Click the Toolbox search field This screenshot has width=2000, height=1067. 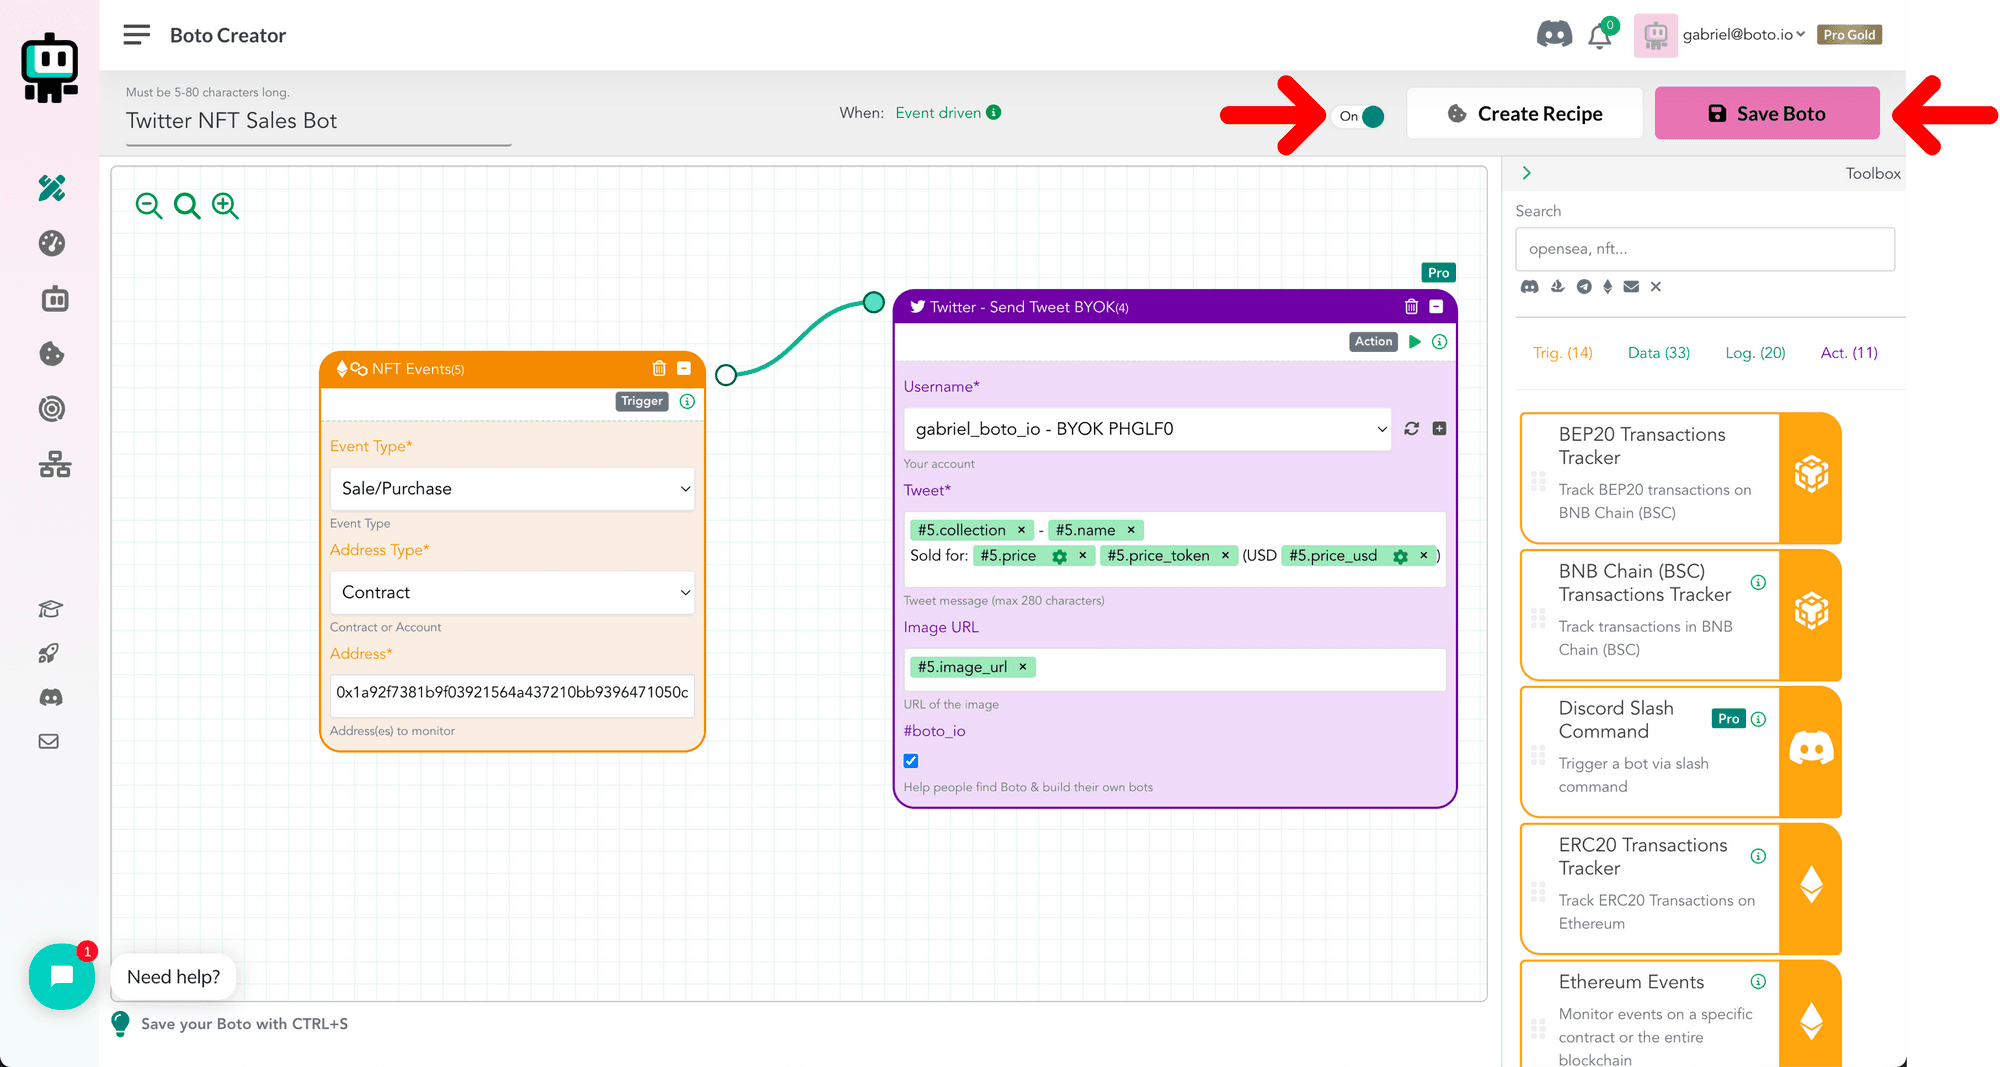pos(1705,249)
